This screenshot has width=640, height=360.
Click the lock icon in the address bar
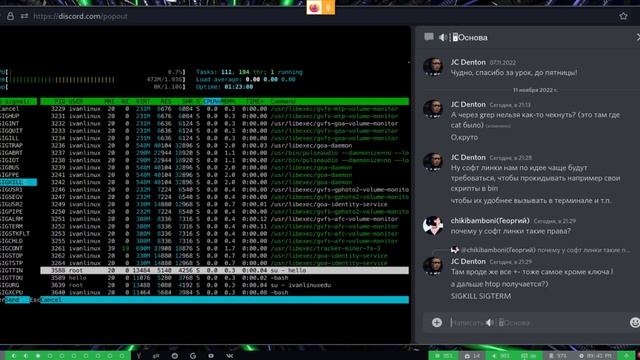[x=10, y=16]
